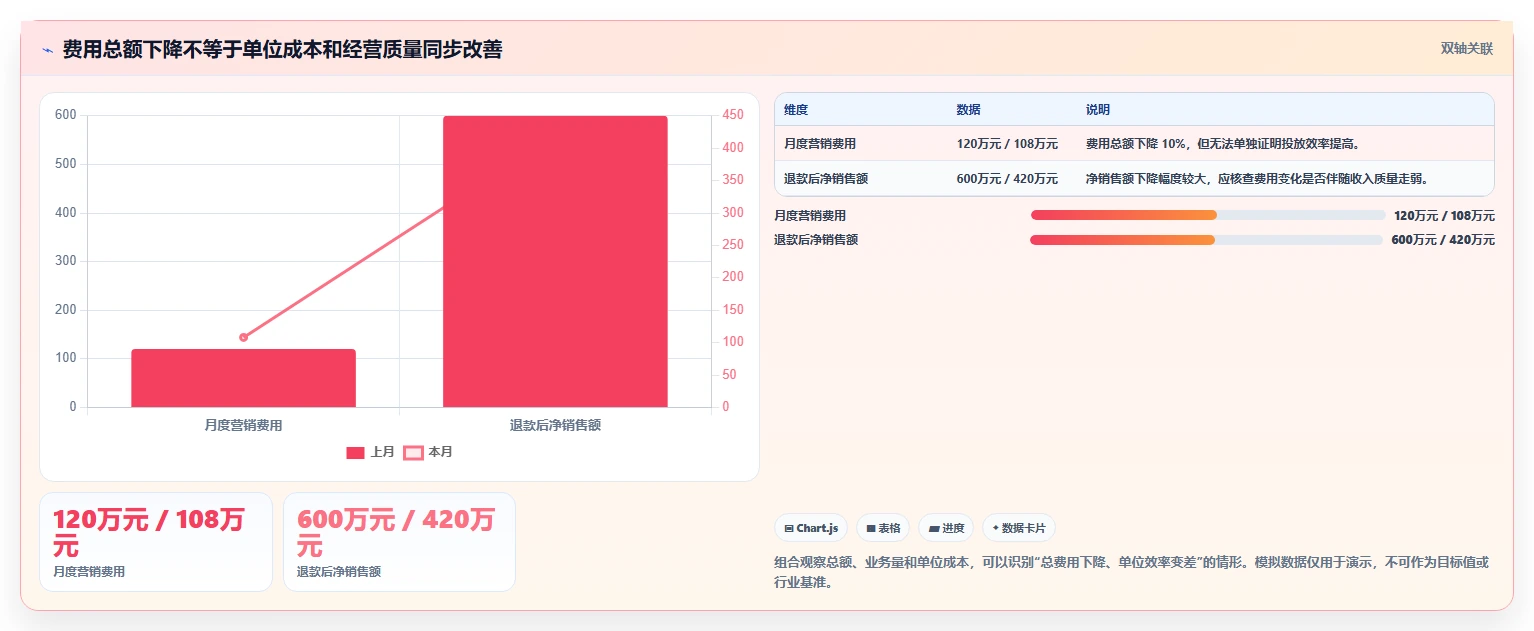Screen dimensions: 1534x631
Task: Select the 表格 tag chip
Action: [883, 528]
